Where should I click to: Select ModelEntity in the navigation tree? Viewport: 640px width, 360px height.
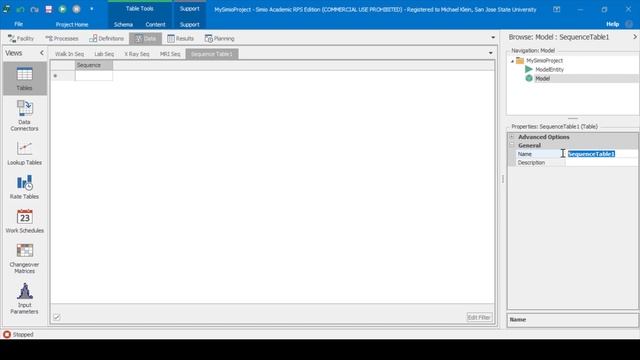point(549,69)
